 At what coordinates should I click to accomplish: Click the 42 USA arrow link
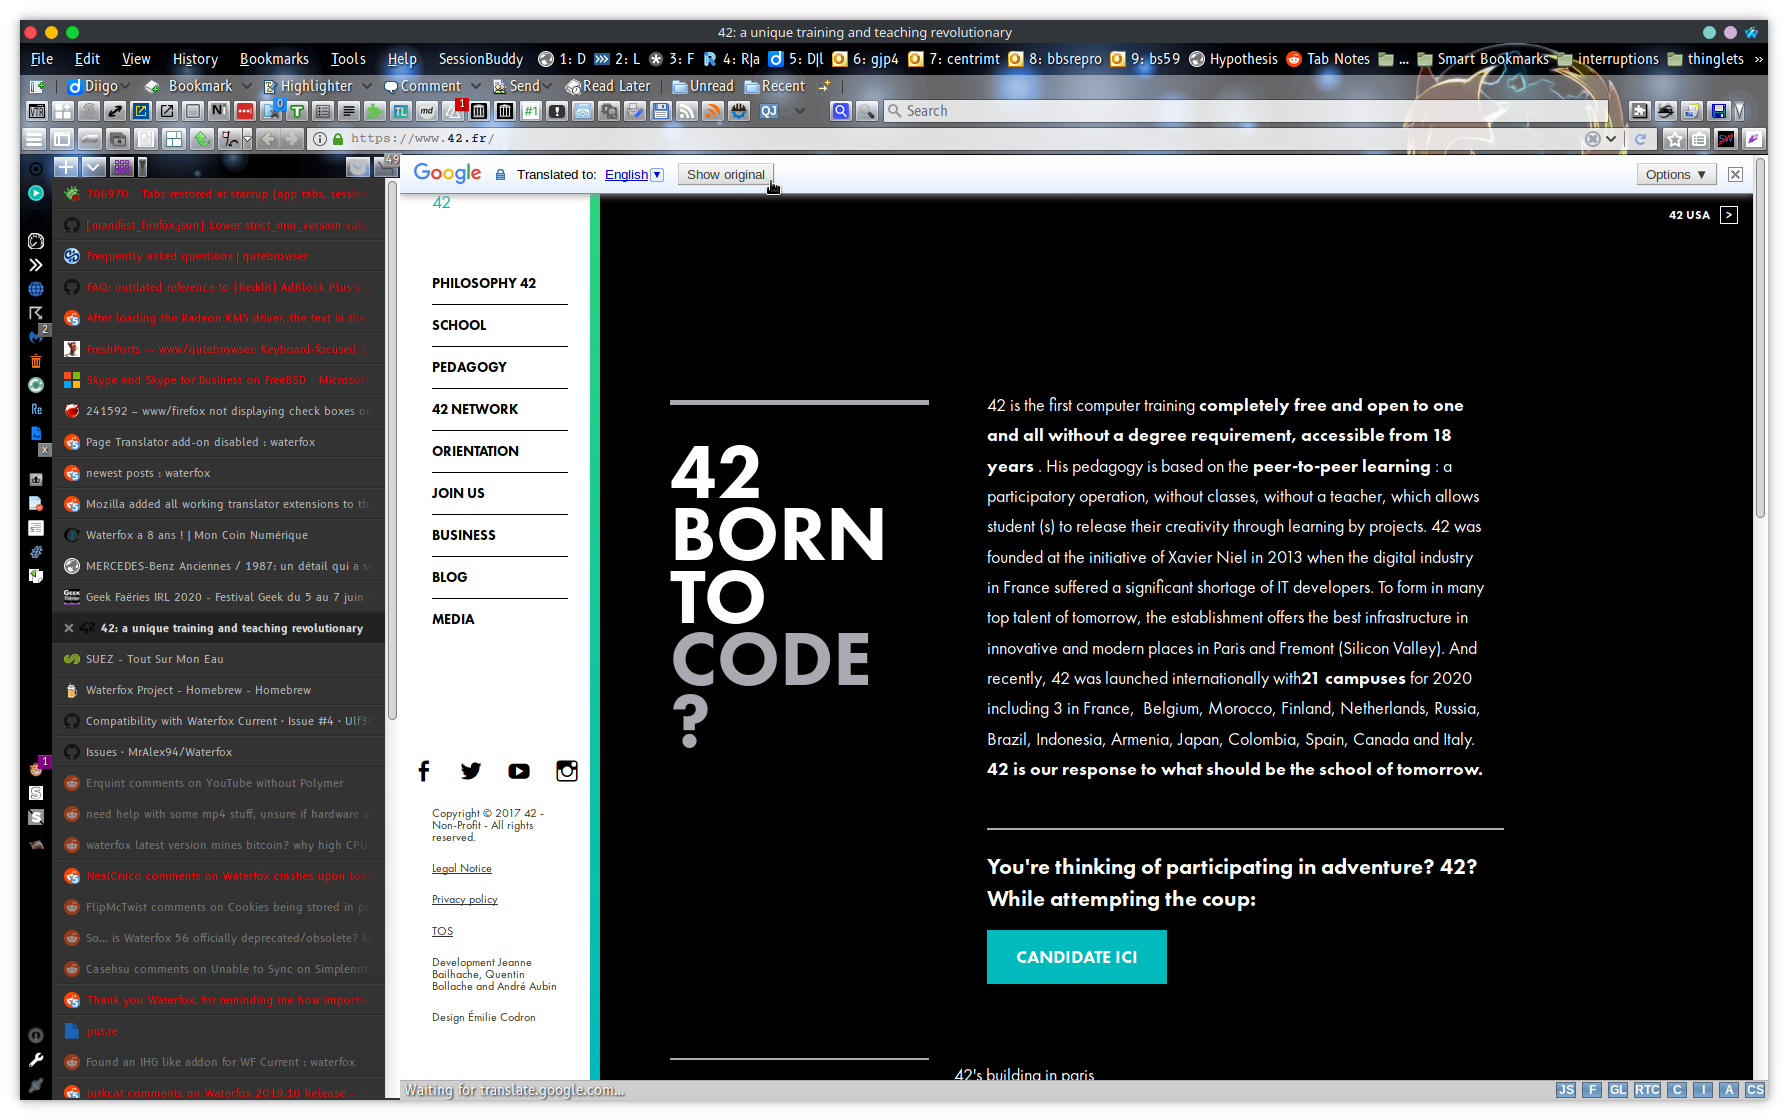1729,215
